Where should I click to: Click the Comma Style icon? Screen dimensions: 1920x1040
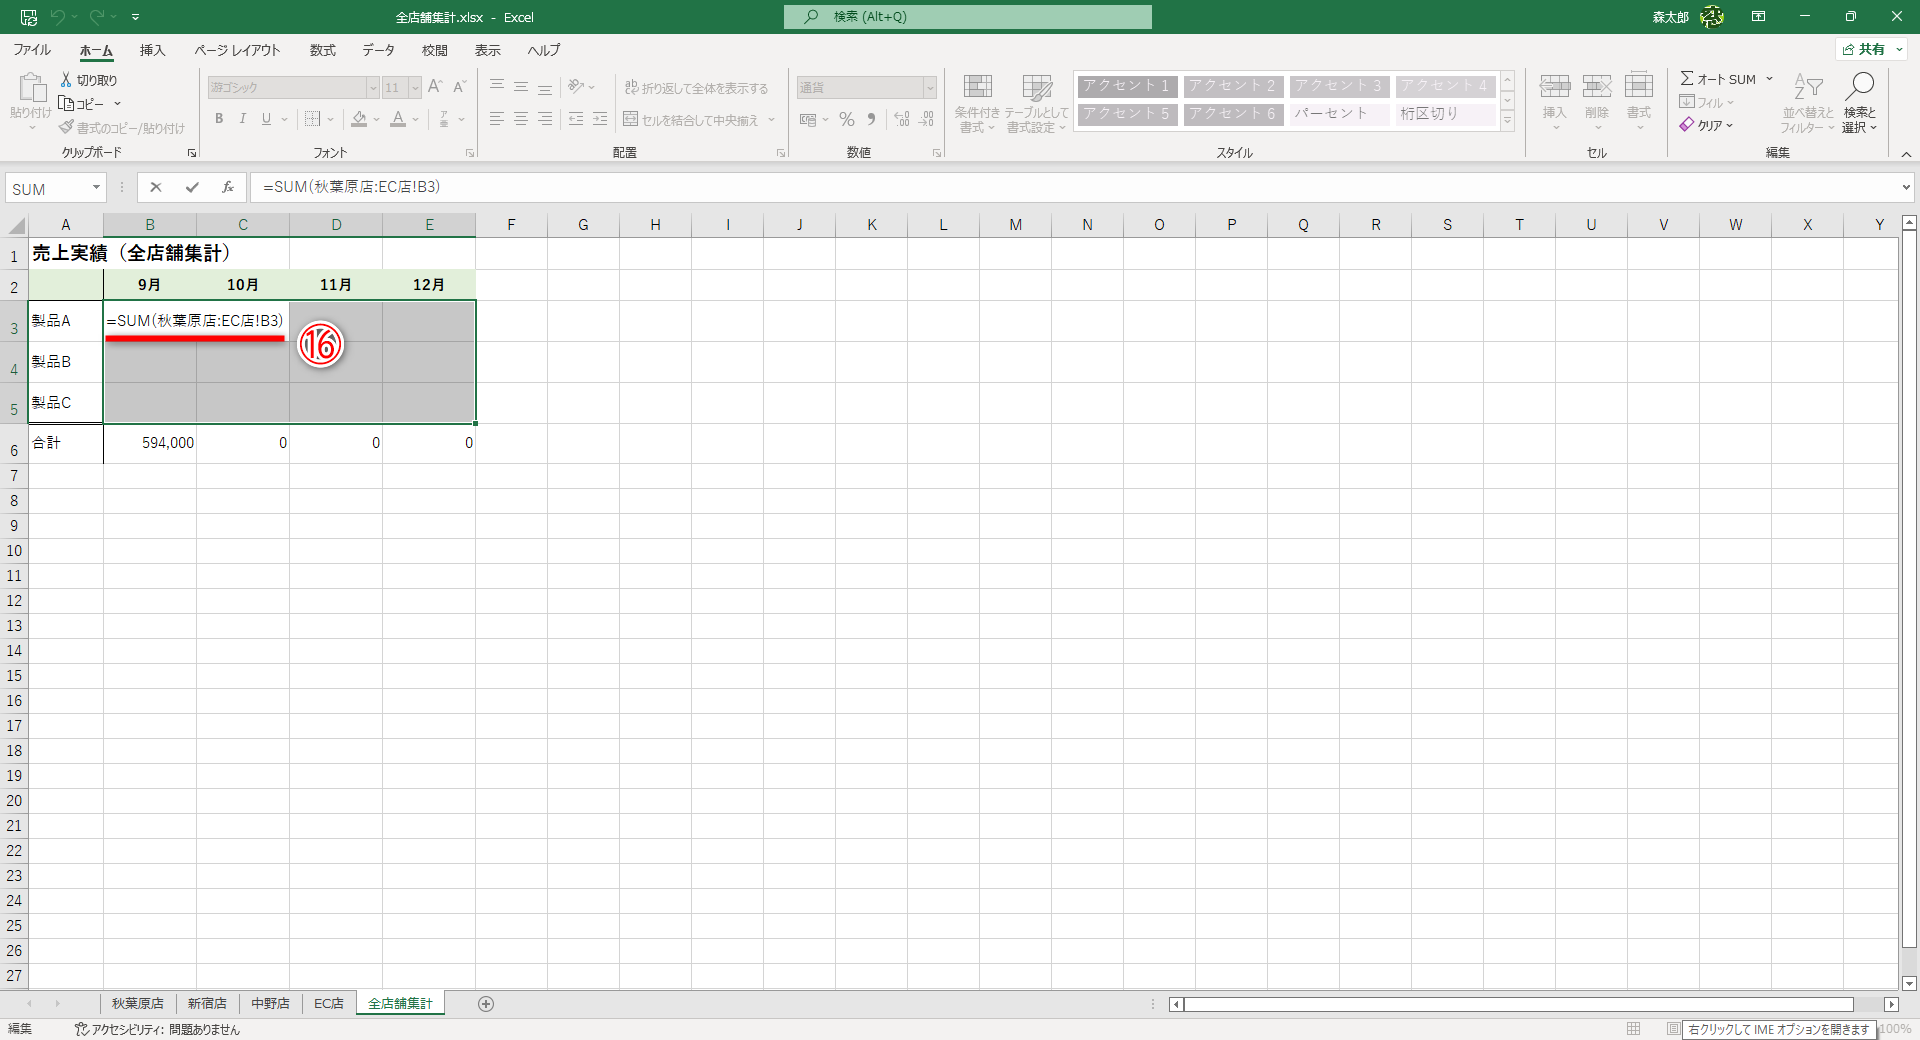click(870, 119)
